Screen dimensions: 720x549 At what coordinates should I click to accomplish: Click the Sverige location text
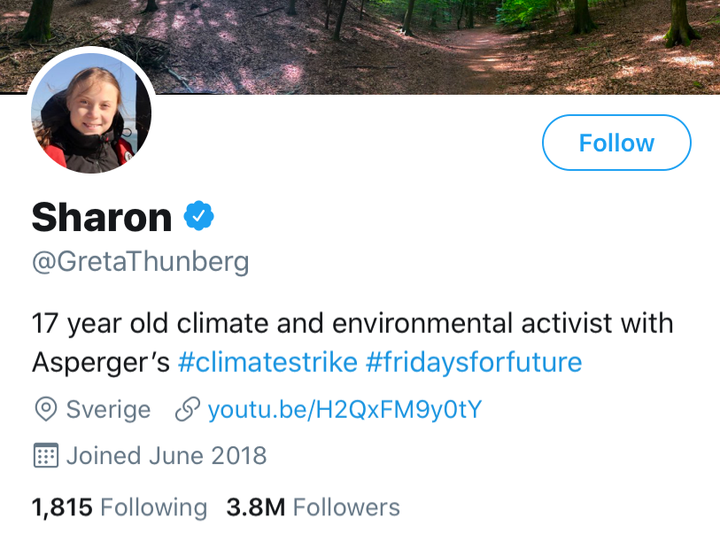pos(108,409)
